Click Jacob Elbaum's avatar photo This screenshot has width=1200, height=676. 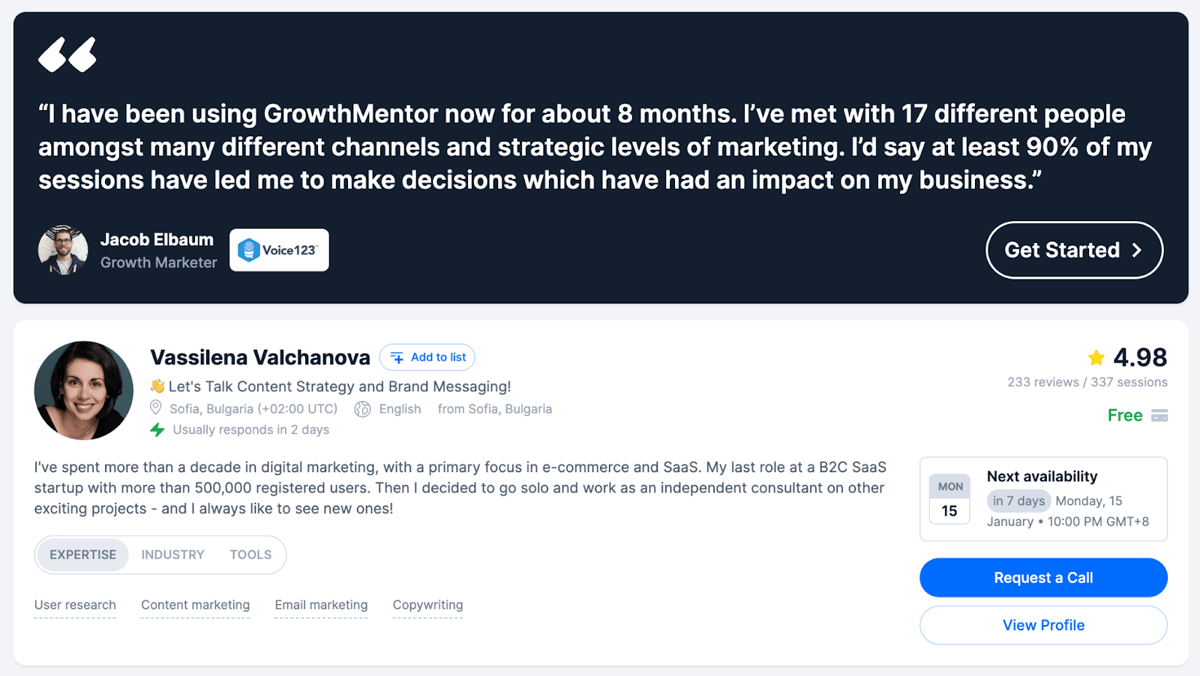point(63,250)
